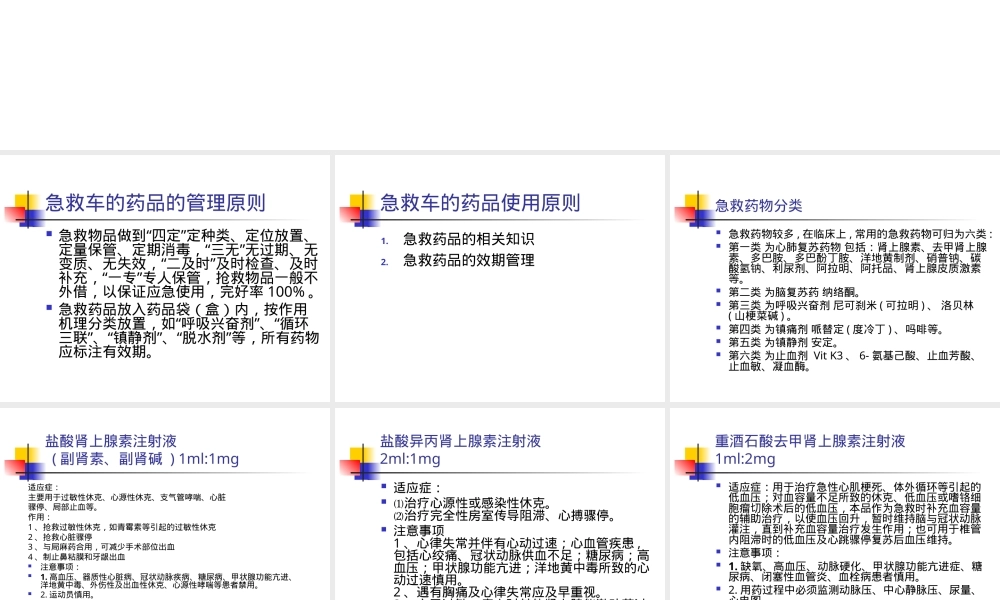
Task: Open slide titled 急救药物分类
Action: click(835, 279)
